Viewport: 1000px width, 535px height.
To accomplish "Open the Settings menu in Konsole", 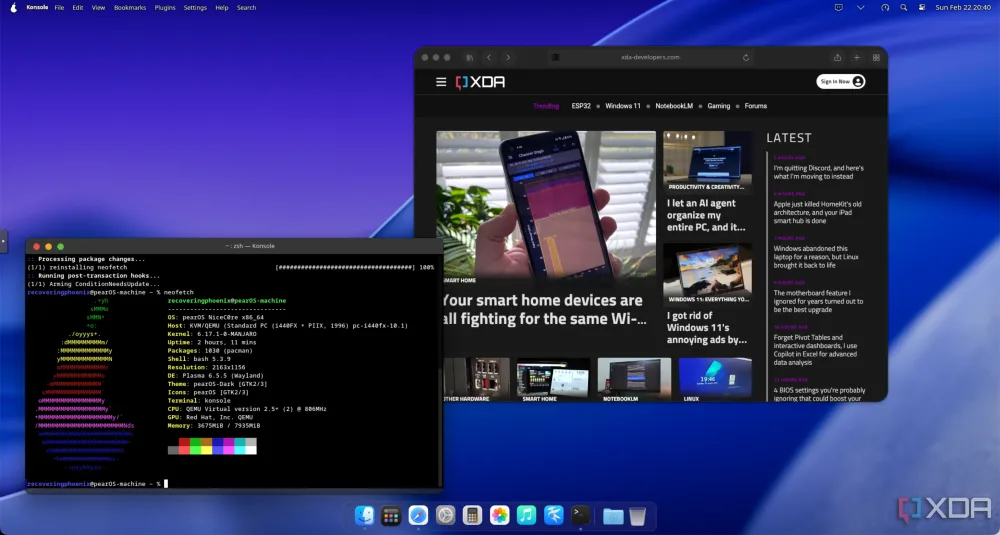I will (x=195, y=8).
